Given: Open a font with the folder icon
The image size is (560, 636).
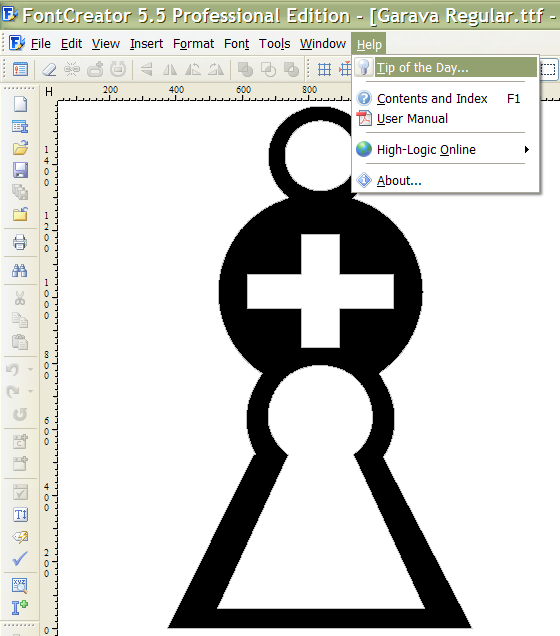Looking at the screenshot, I should tap(20, 148).
